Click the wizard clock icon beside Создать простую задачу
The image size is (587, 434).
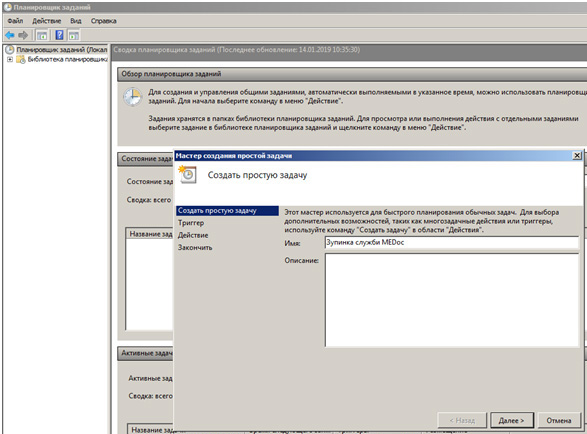188,174
